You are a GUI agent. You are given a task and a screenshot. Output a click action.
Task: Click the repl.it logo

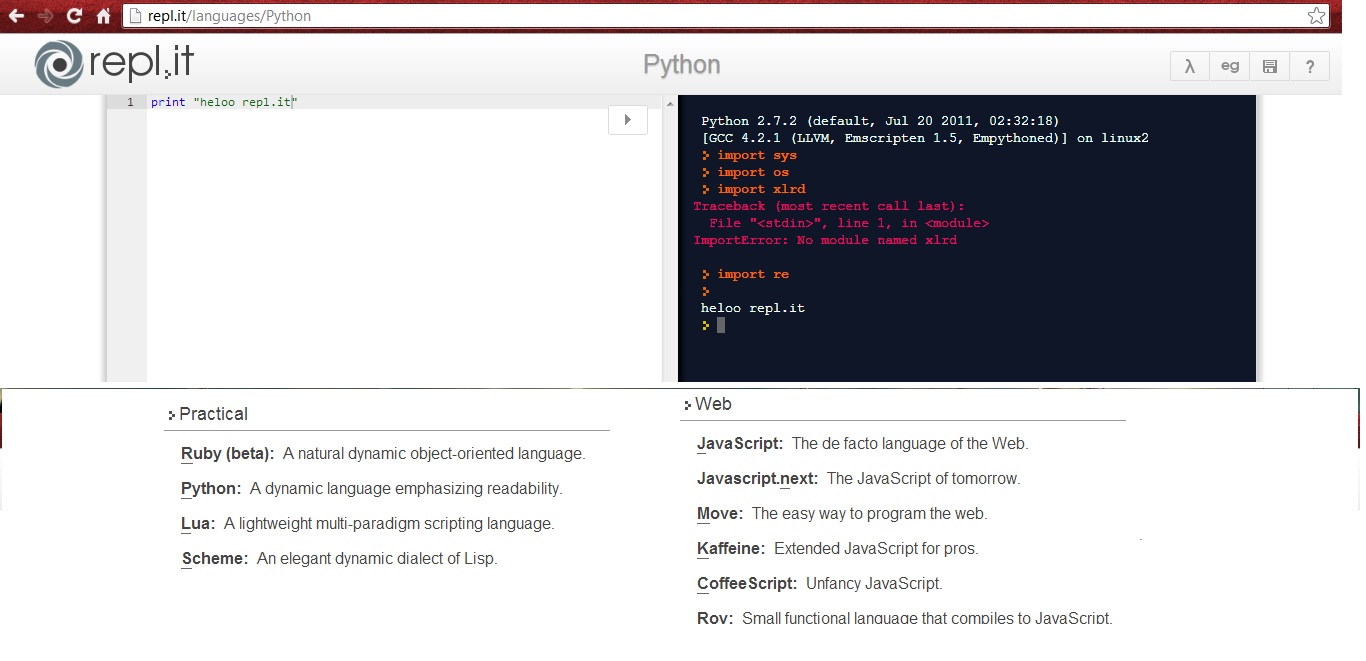tap(114, 64)
